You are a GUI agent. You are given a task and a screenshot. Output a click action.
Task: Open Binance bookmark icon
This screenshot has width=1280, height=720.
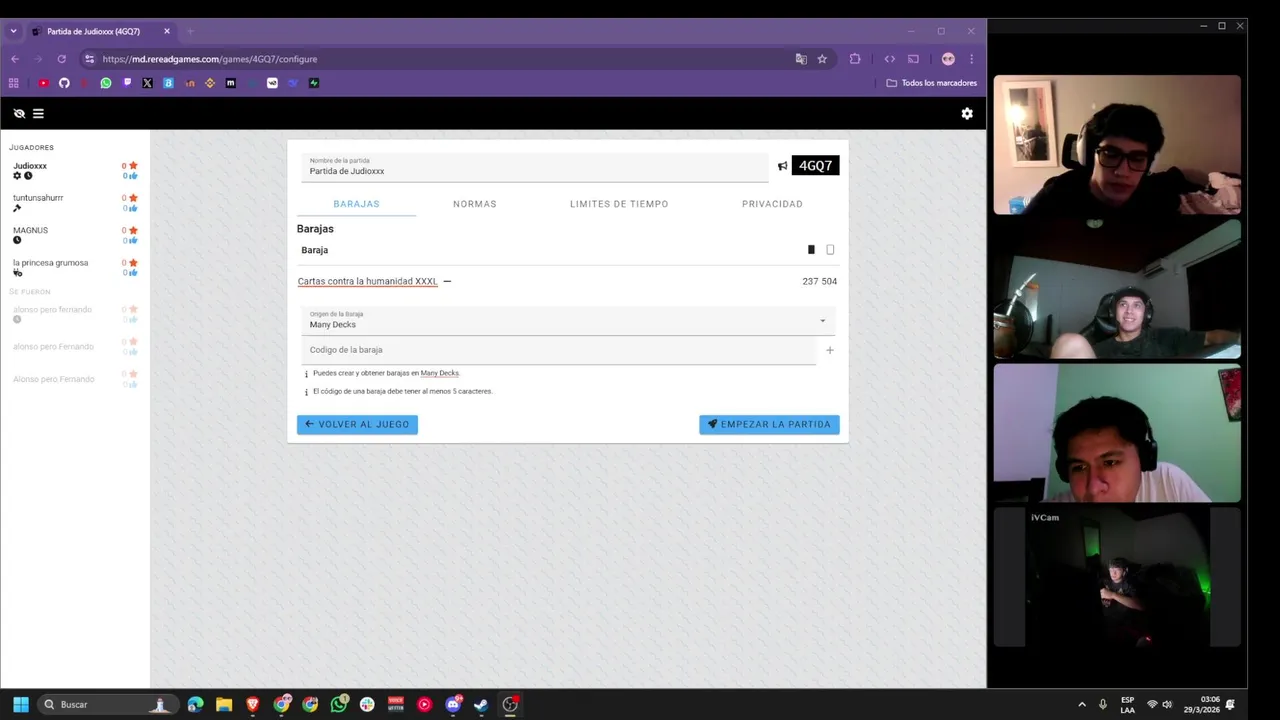(x=210, y=83)
